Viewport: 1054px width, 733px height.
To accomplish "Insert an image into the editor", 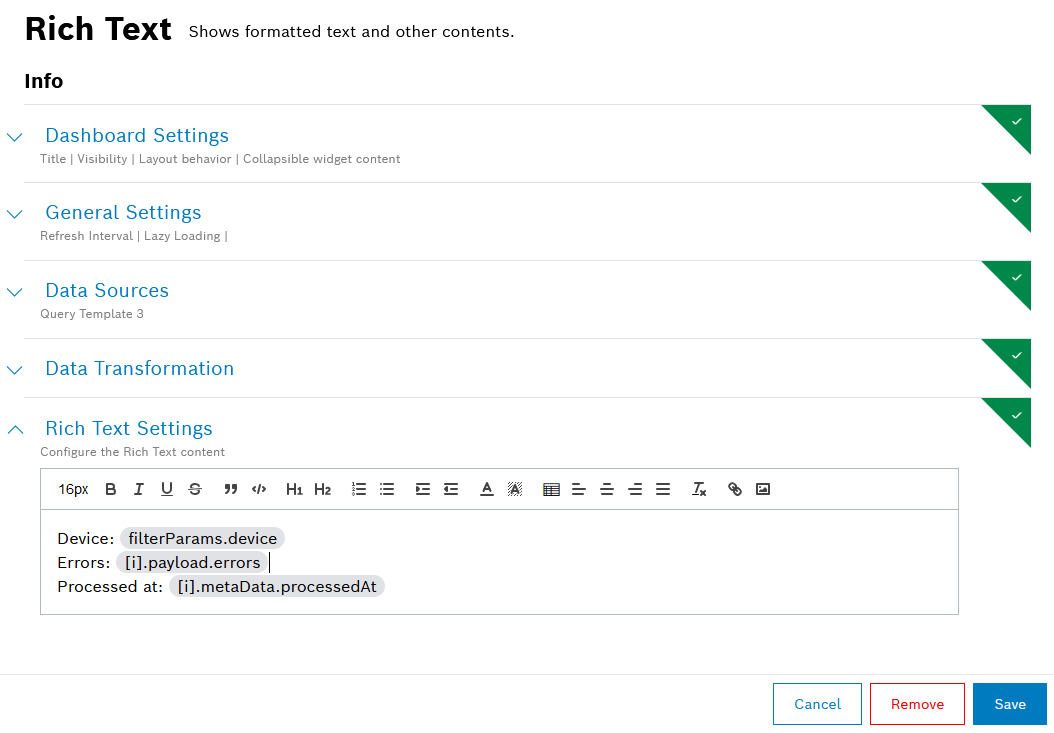I will [763, 489].
